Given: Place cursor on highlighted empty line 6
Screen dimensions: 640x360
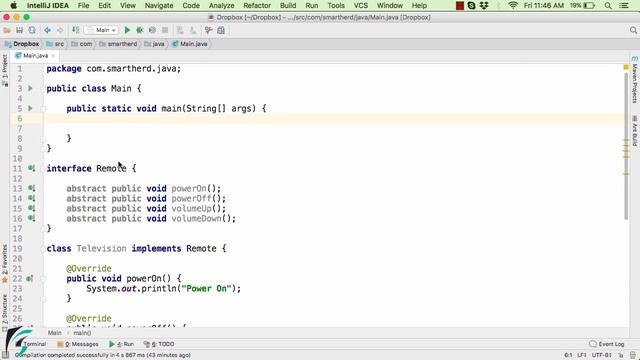Looking at the screenshot, I should tap(333, 118).
